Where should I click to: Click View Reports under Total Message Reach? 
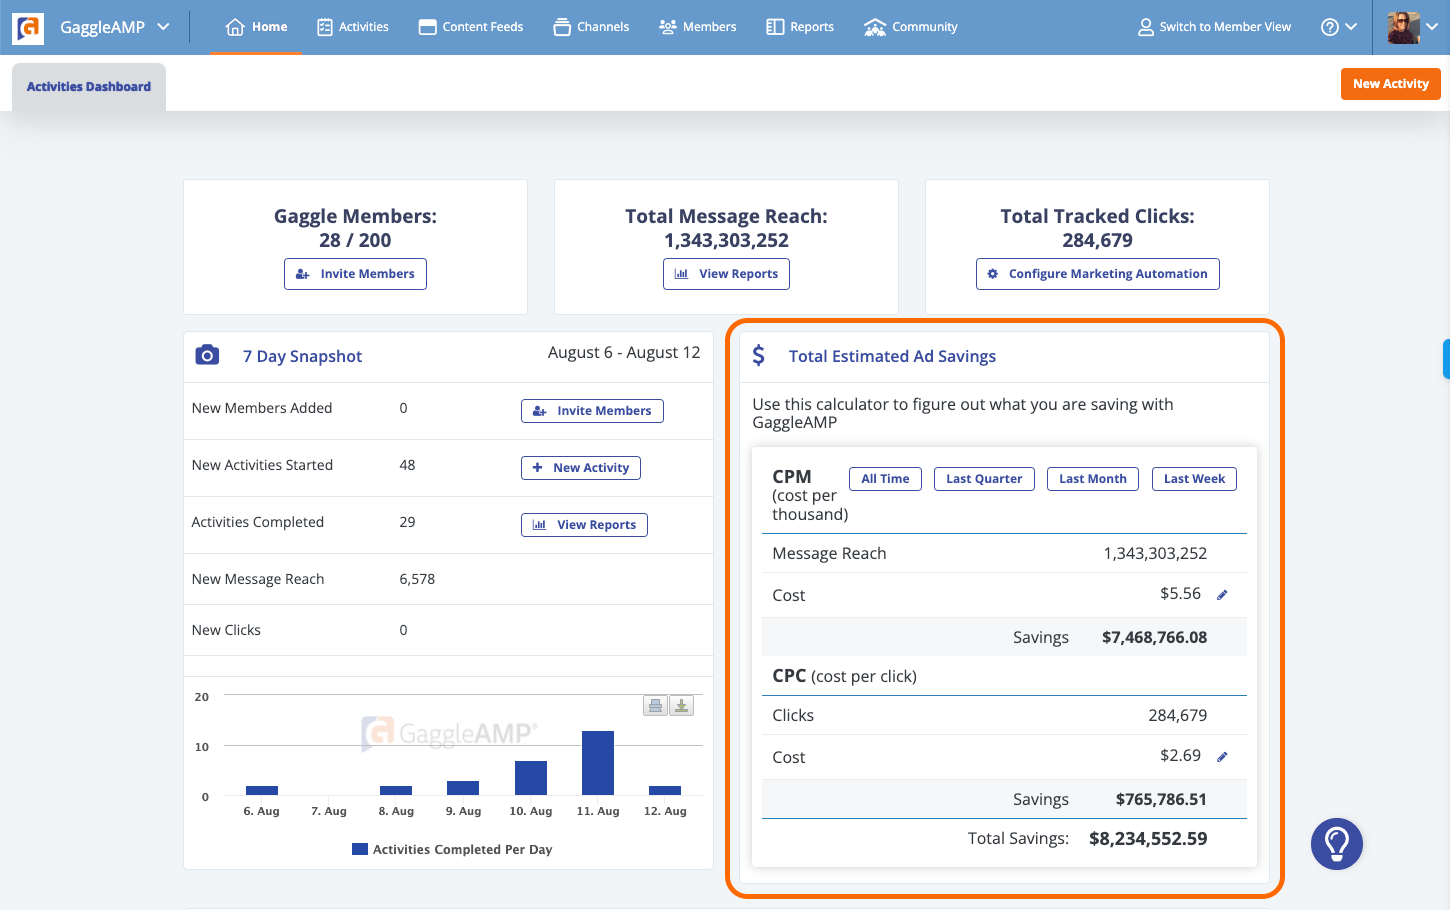pyautogui.click(x=726, y=274)
